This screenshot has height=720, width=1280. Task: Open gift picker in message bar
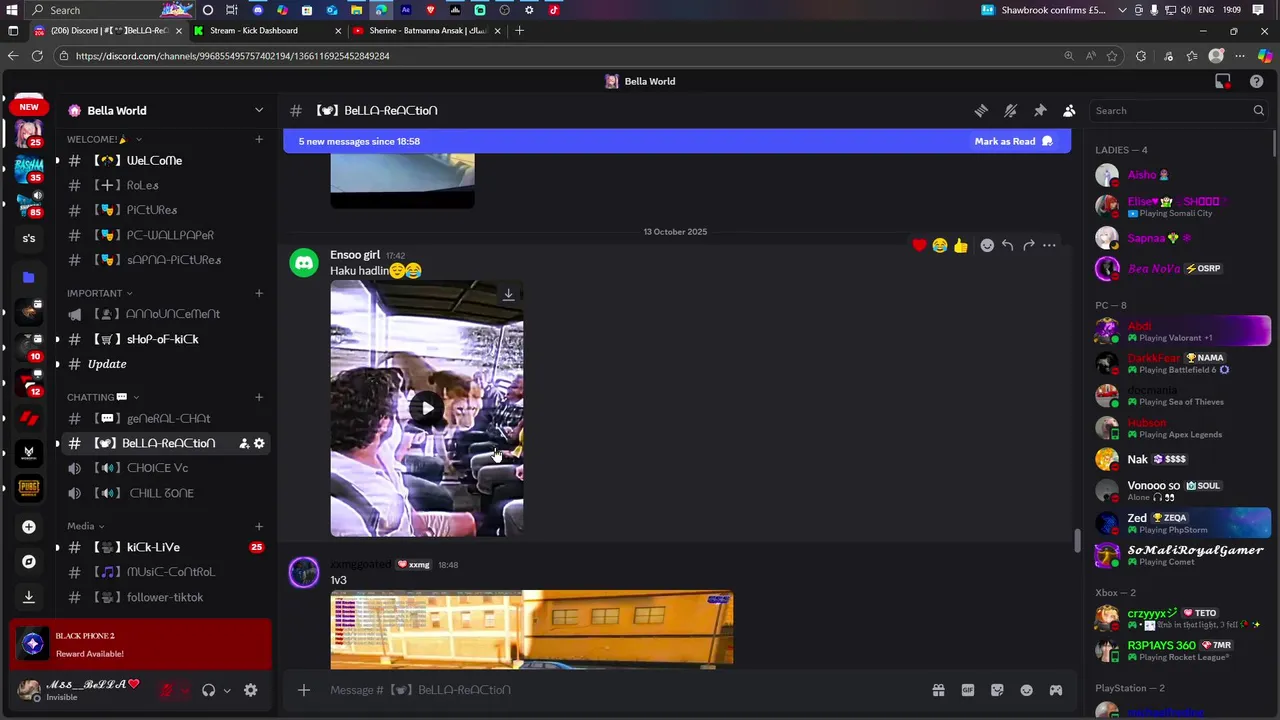click(x=938, y=690)
